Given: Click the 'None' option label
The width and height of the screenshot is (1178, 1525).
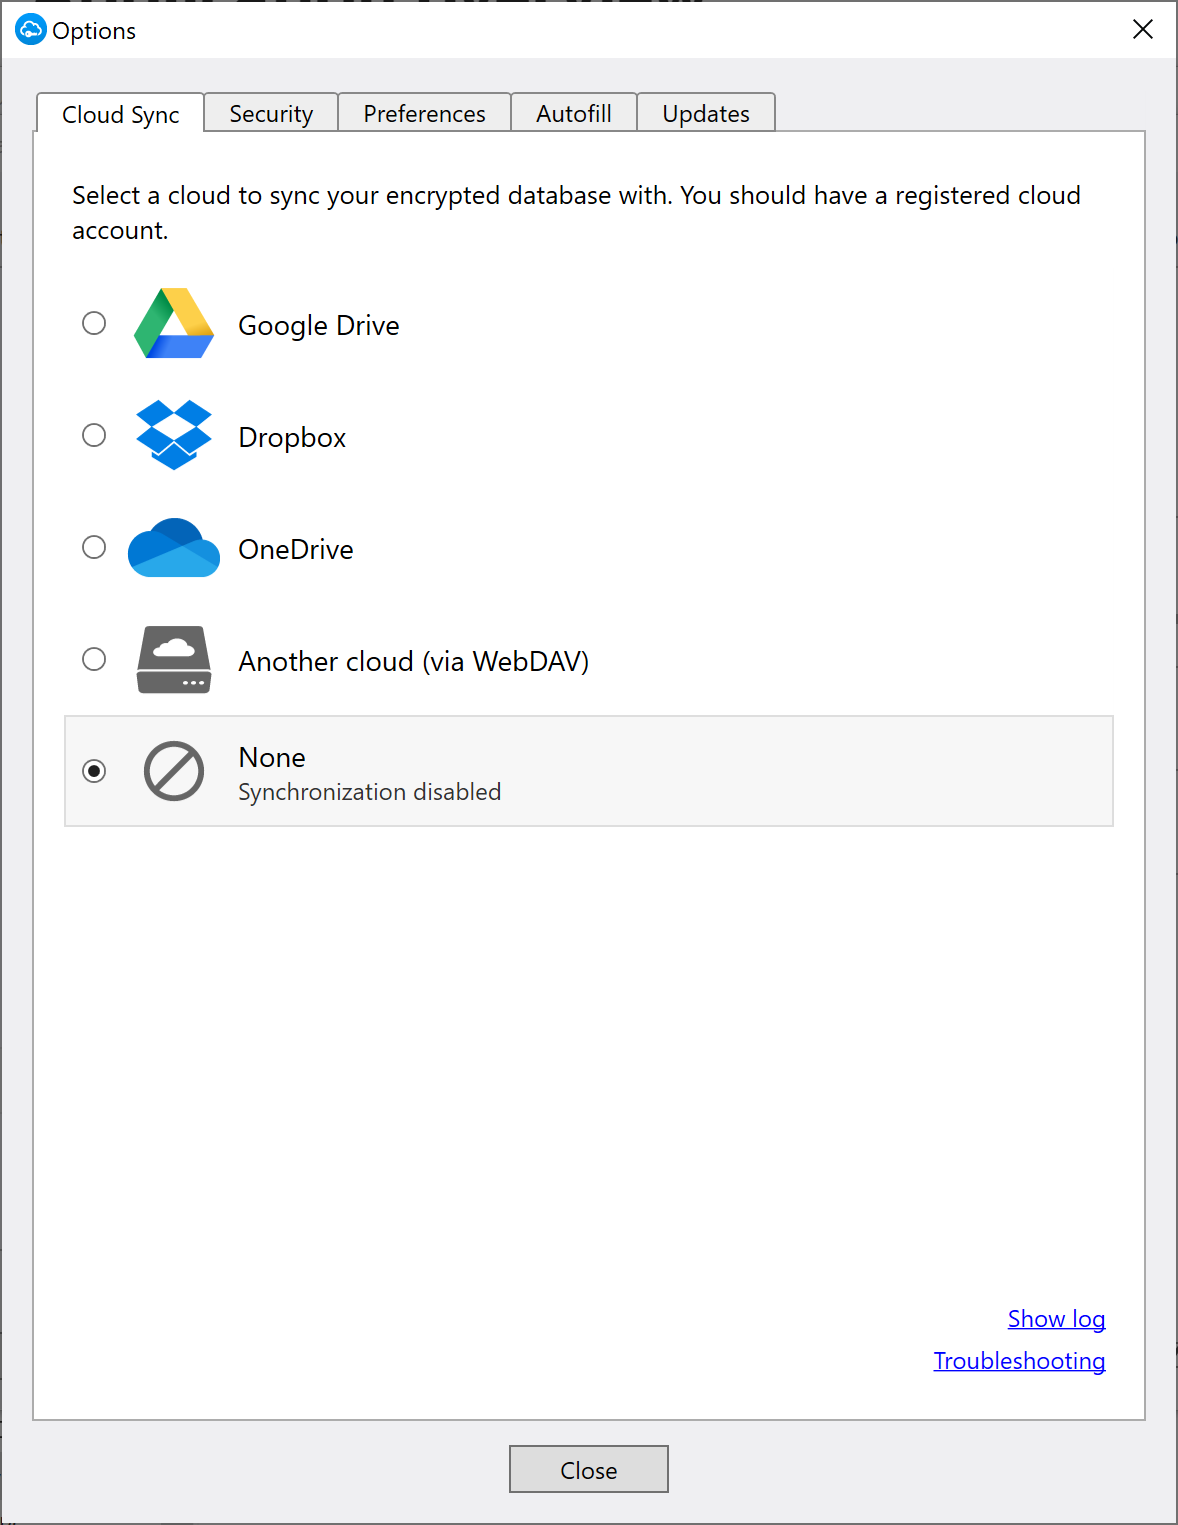Looking at the screenshot, I should click(272, 757).
